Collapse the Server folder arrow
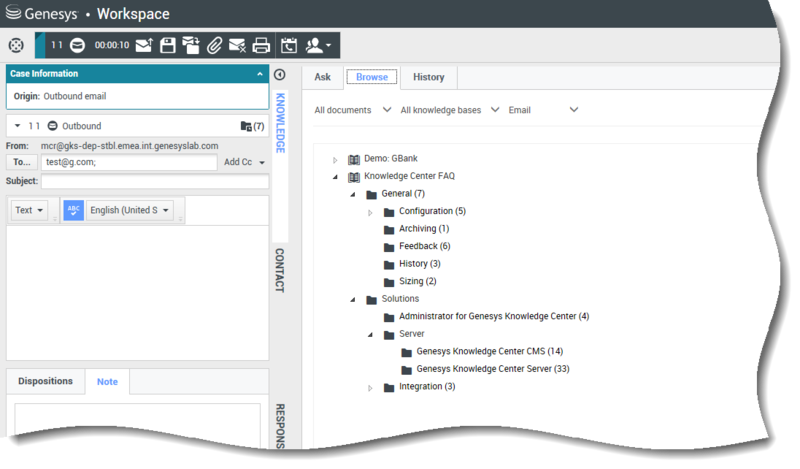 [370, 335]
